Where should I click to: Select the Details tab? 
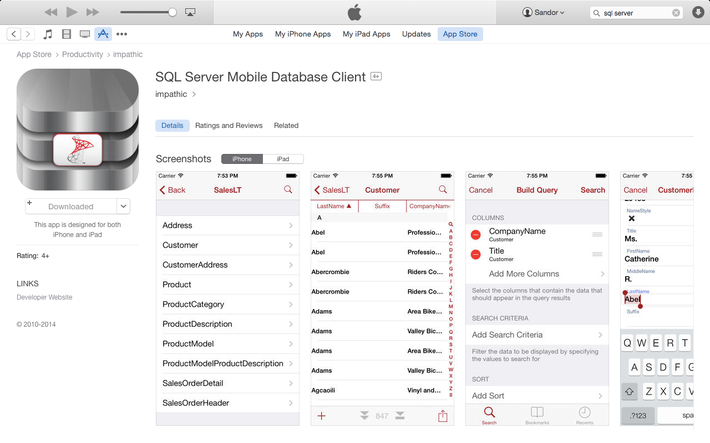click(172, 125)
